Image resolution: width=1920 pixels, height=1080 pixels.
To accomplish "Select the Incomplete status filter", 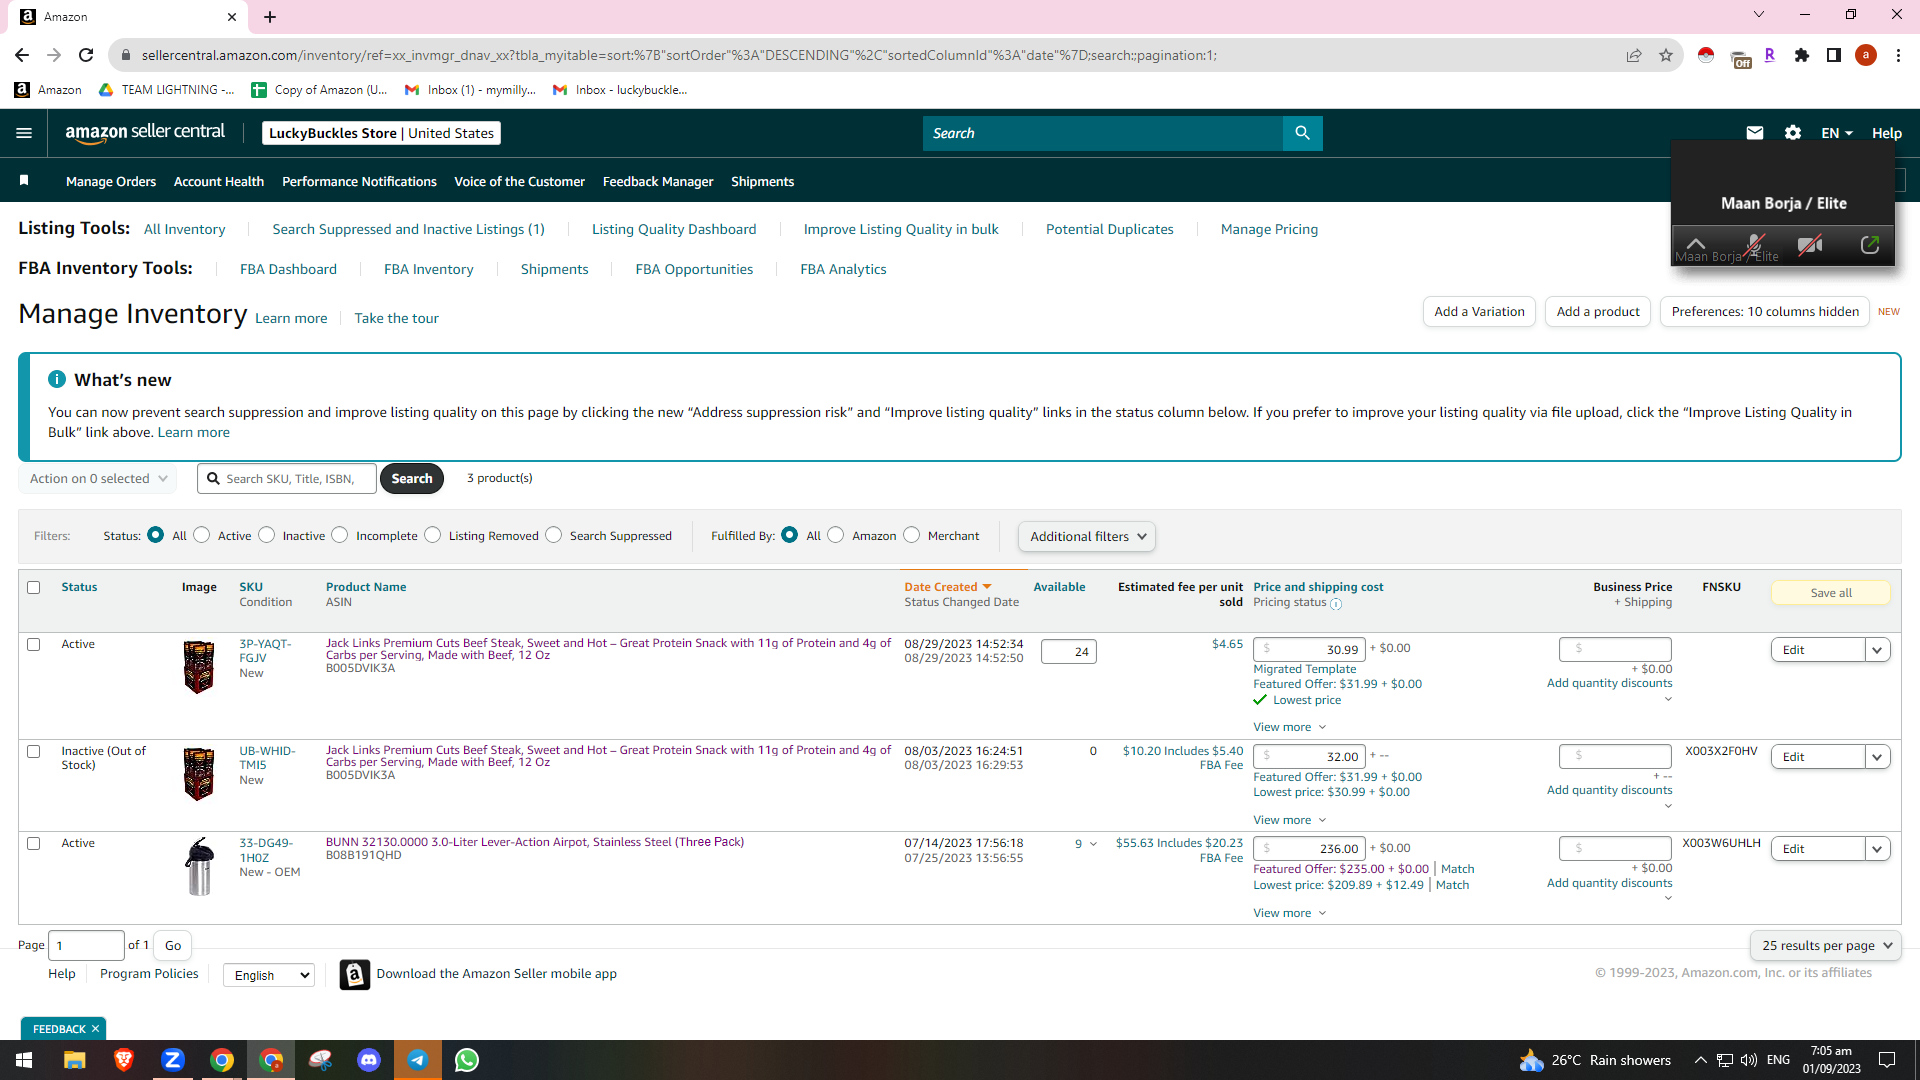I will click(340, 535).
